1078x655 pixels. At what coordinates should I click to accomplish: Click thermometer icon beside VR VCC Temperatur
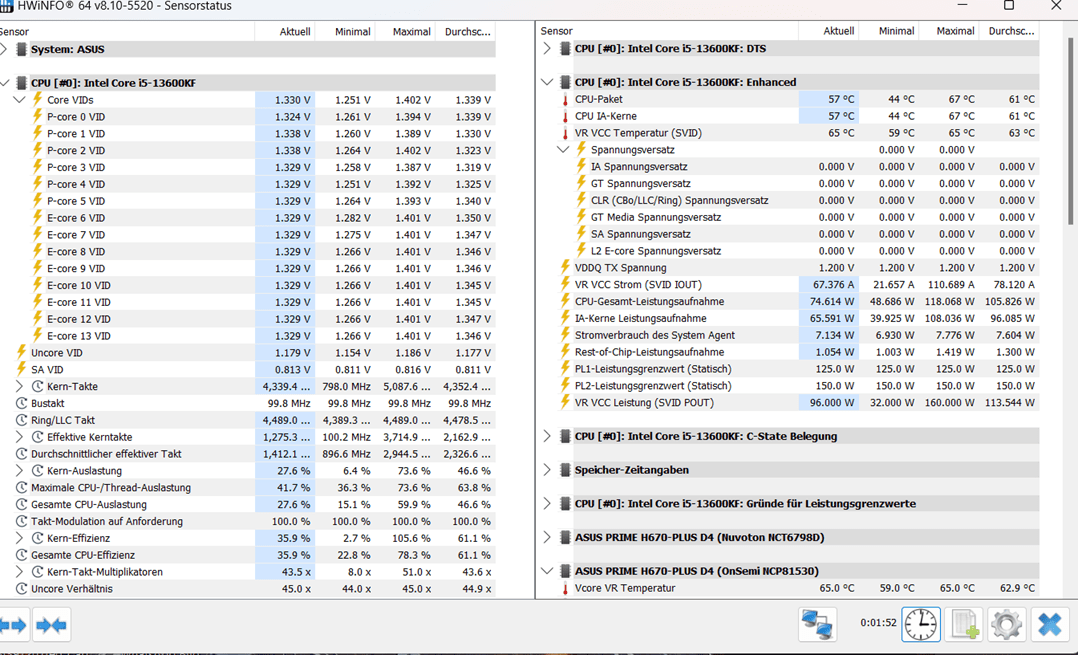tap(565, 133)
